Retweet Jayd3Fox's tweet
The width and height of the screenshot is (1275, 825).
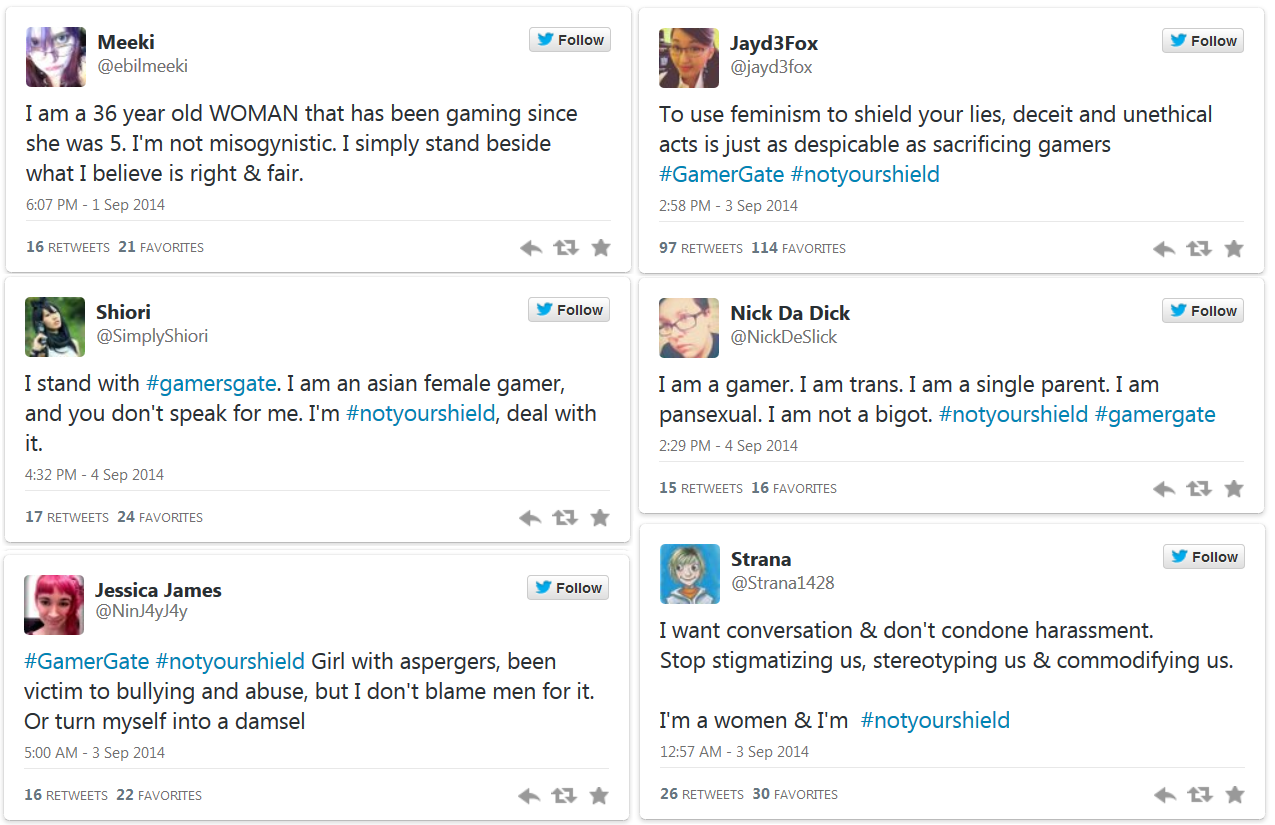[1198, 249]
